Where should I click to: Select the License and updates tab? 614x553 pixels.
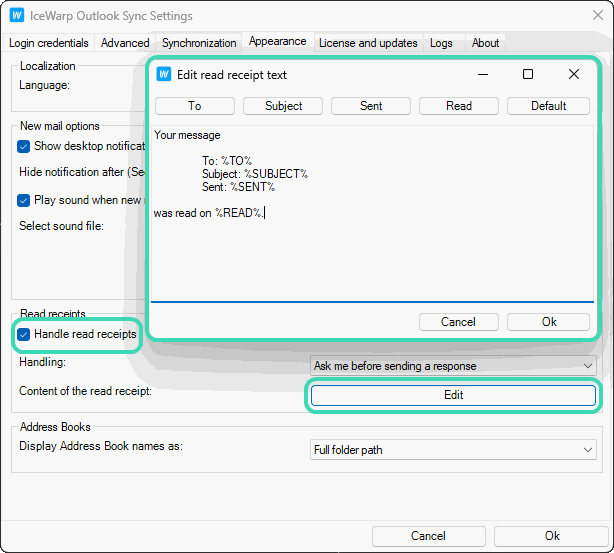pos(368,43)
